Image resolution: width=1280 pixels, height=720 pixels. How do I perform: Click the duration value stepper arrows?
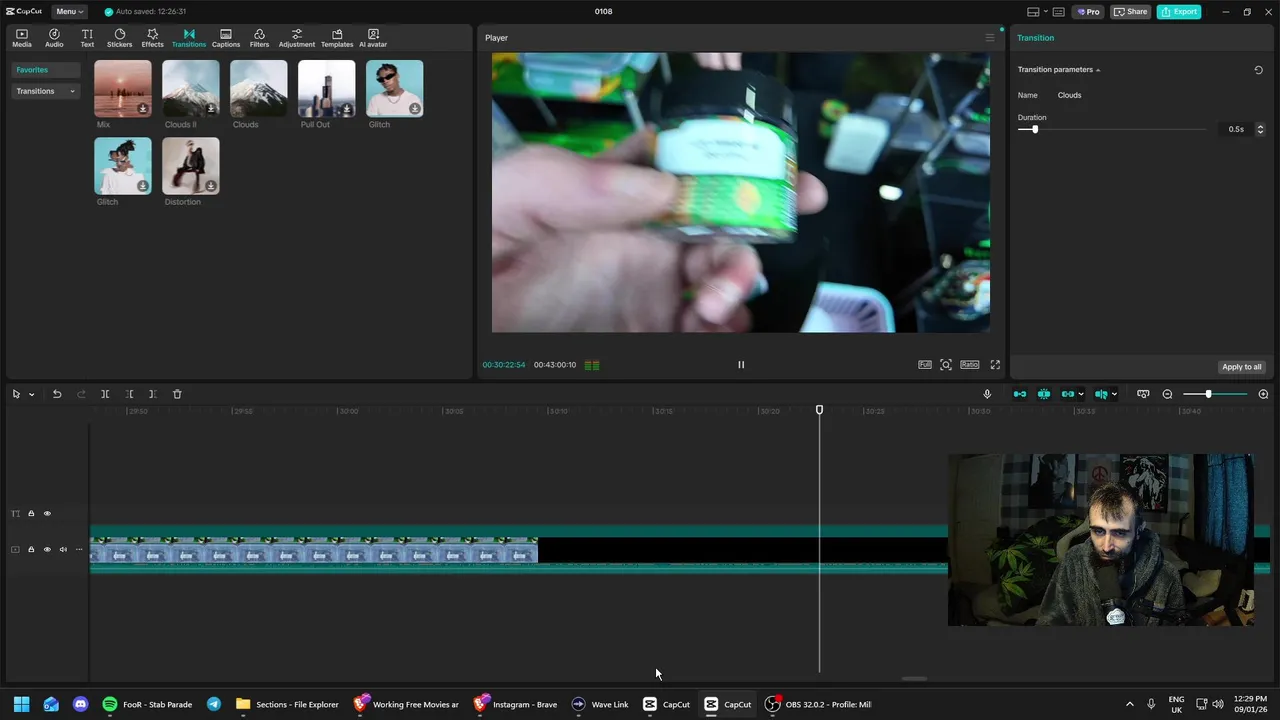[1260, 129]
